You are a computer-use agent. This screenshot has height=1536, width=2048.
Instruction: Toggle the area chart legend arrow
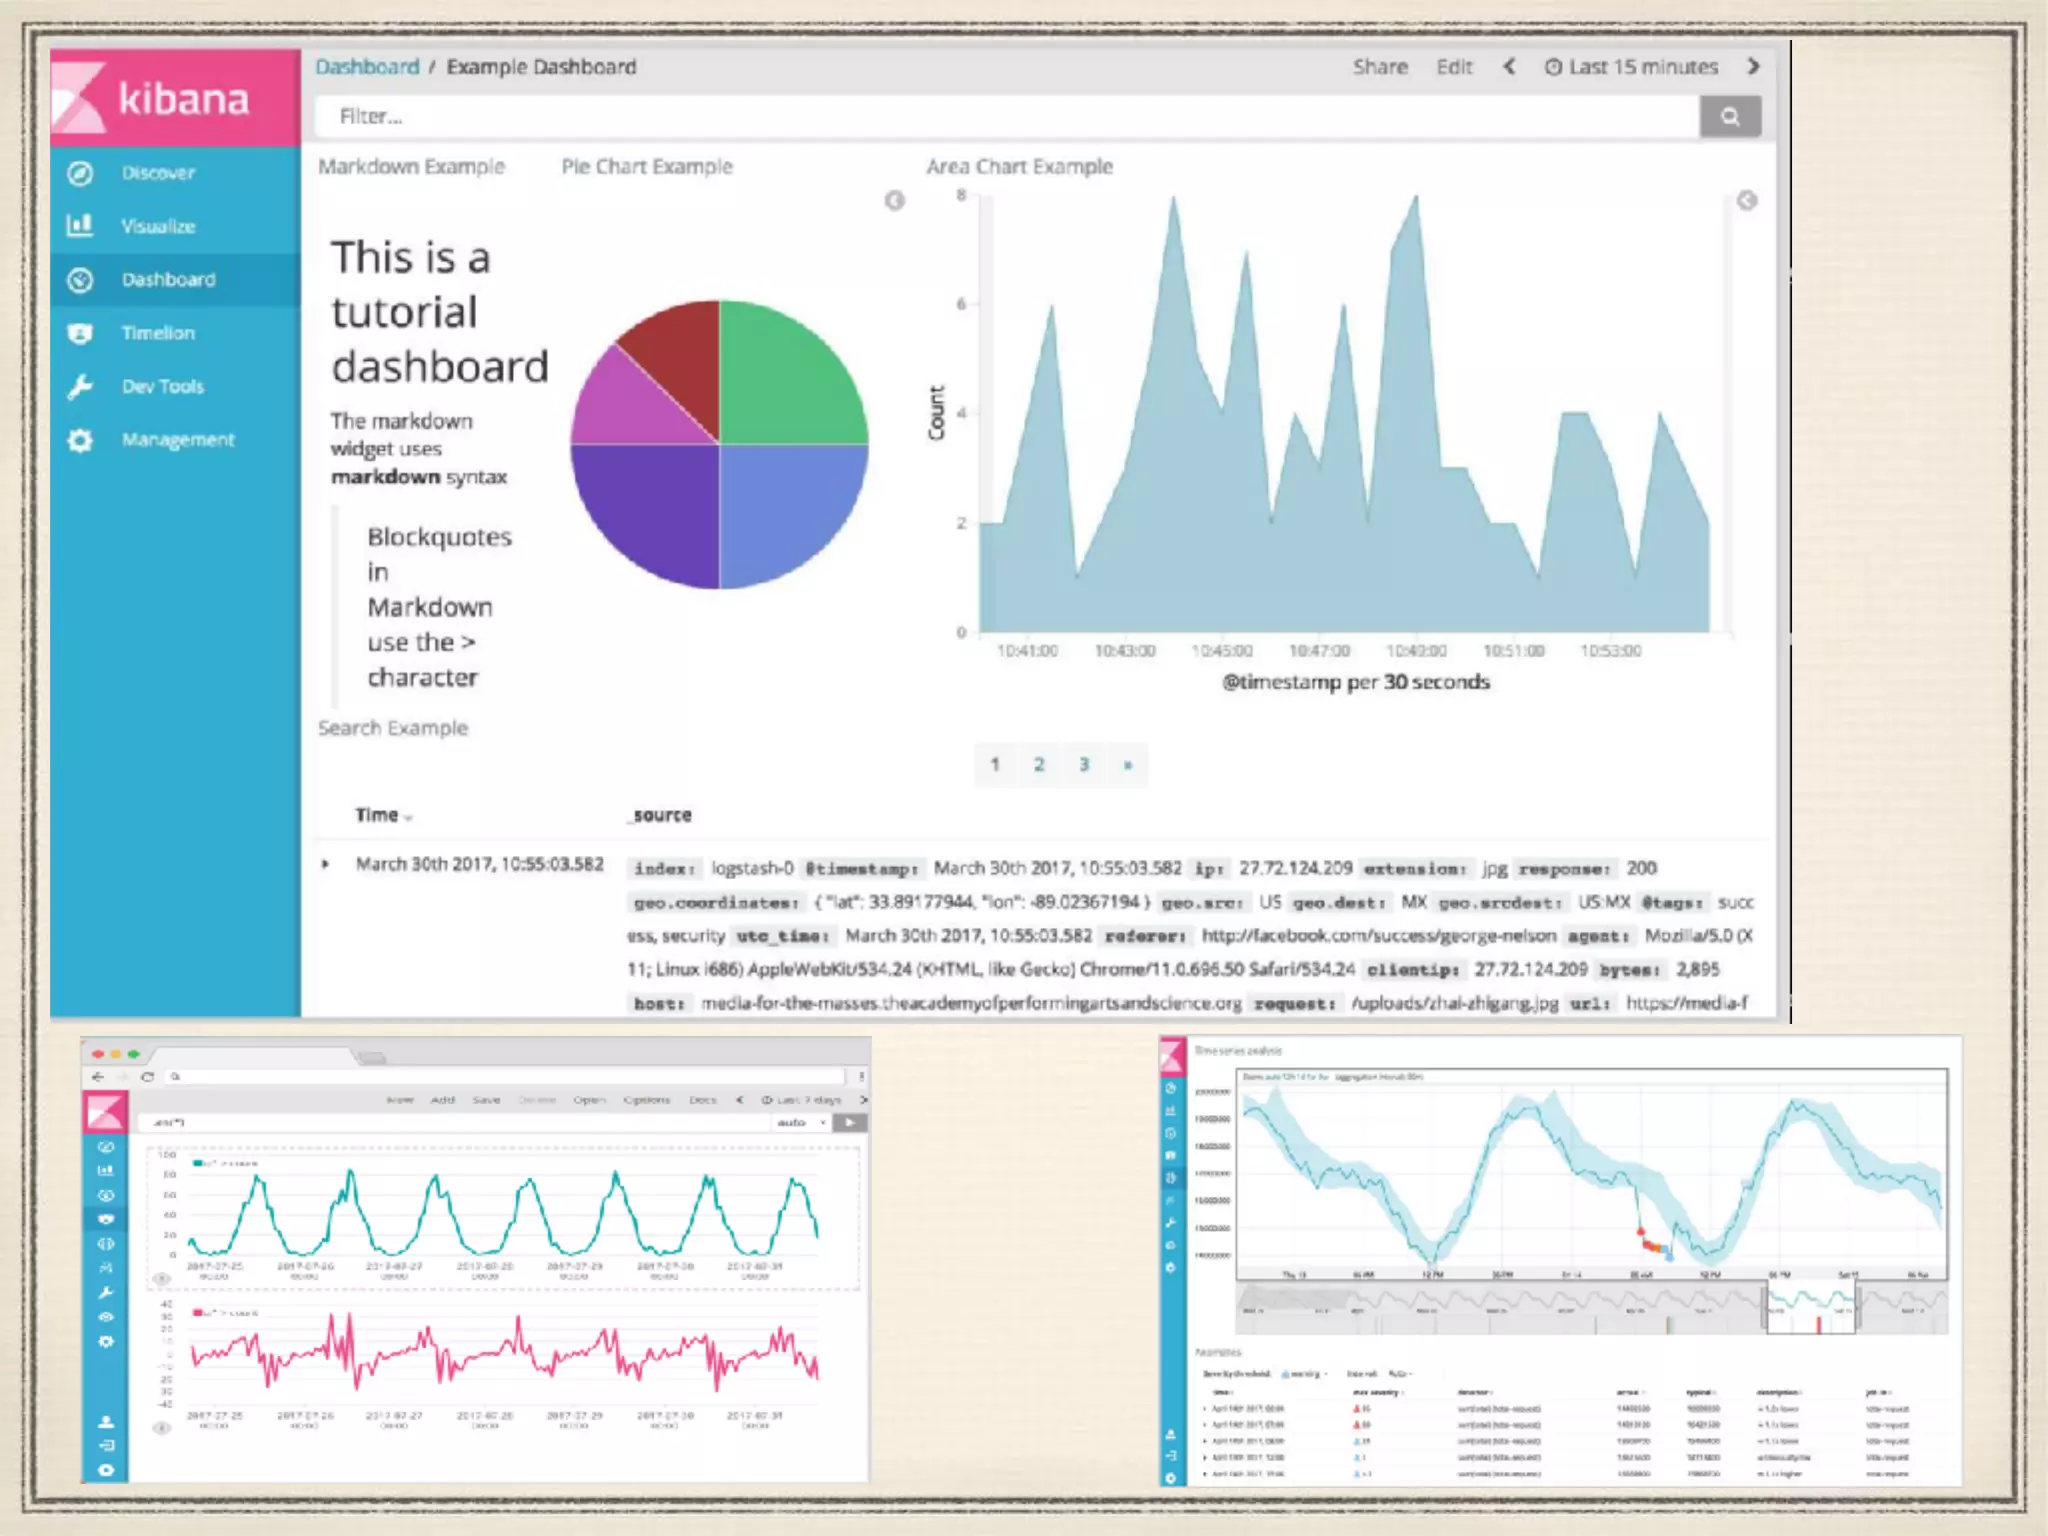tap(1747, 201)
